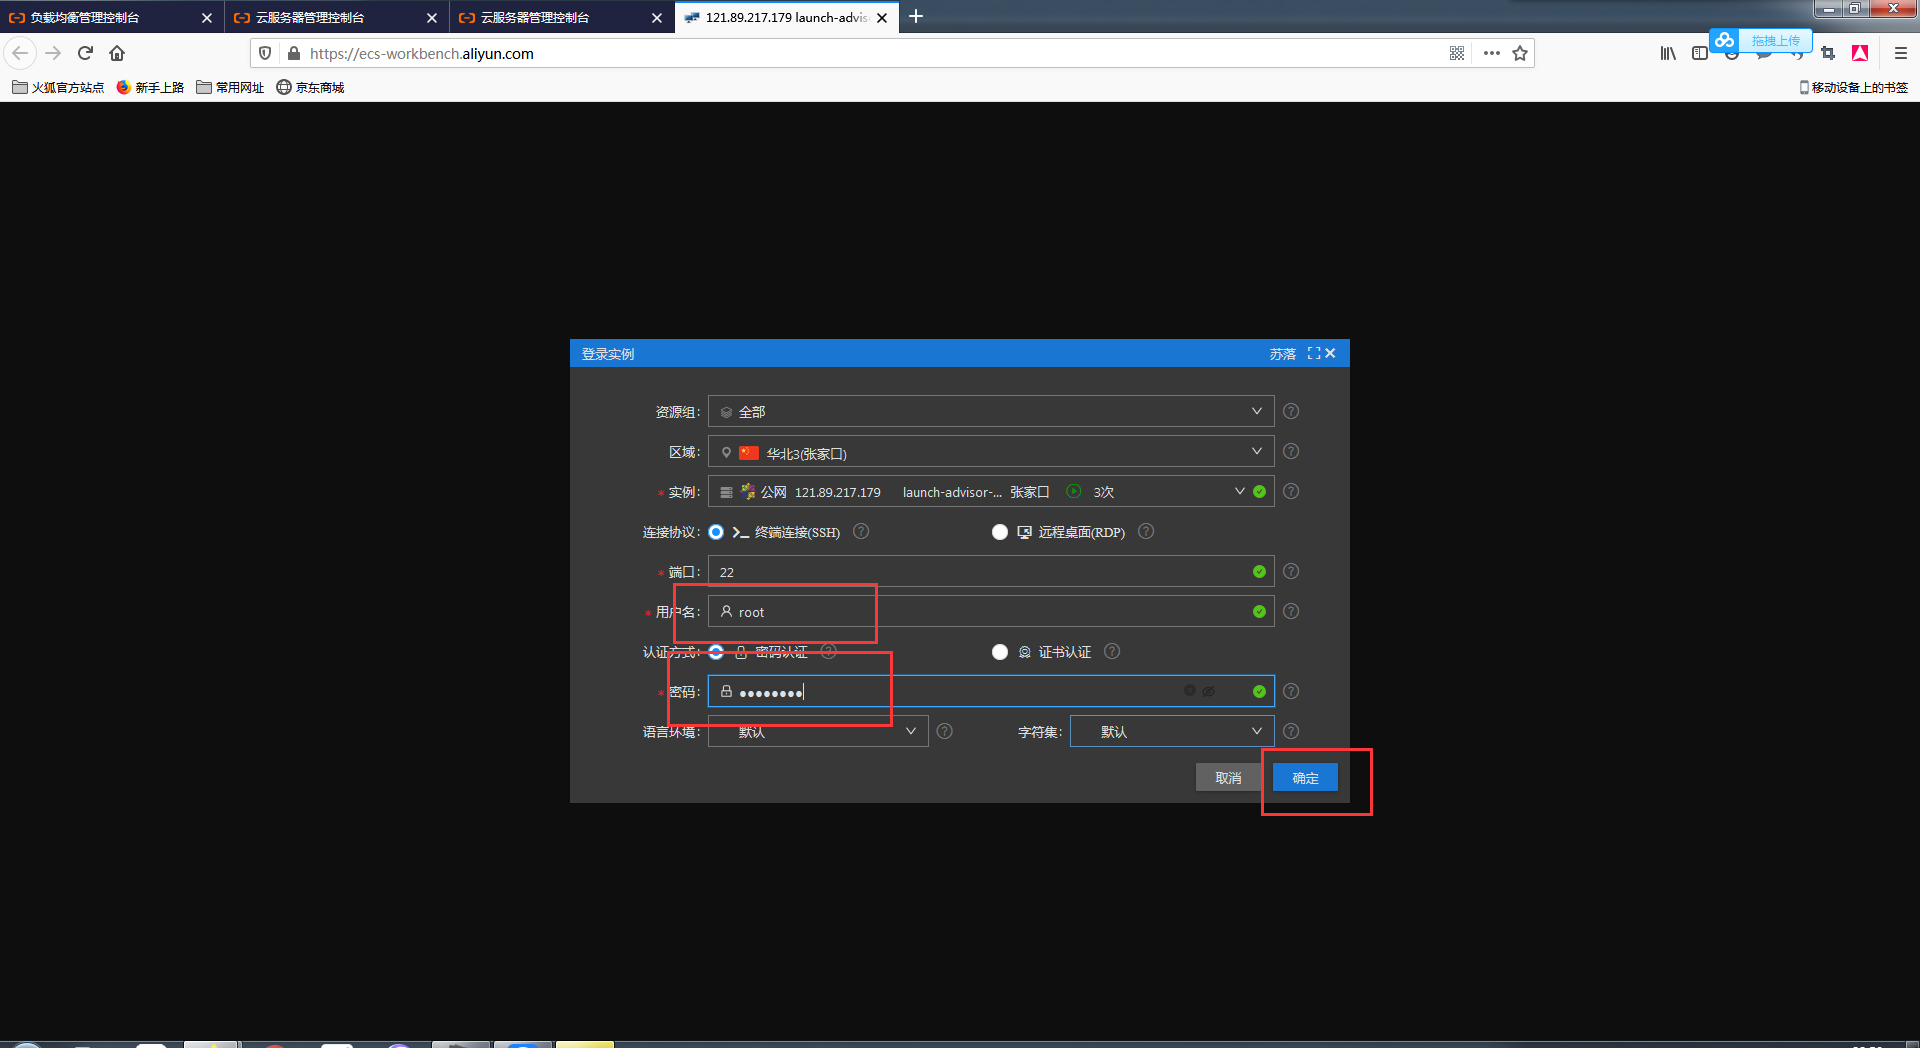Viewport: 1920px width, 1048px height.
Task: Select 远程桌面(RDP) protocol radio button
Action: [x=1000, y=532]
